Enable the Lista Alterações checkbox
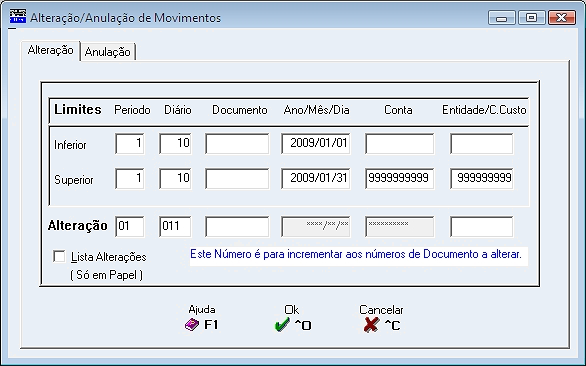This screenshot has height=366, width=586. (x=59, y=256)
